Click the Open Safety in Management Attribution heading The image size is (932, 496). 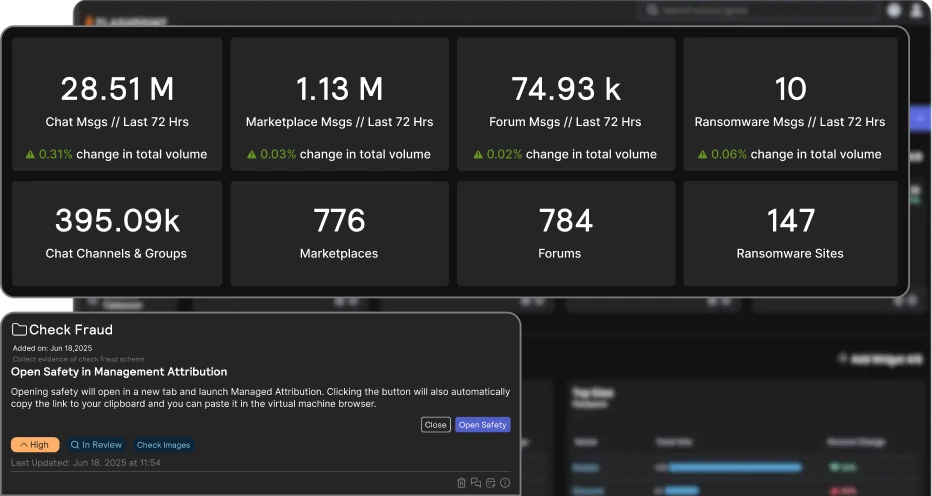coord(119,372)
